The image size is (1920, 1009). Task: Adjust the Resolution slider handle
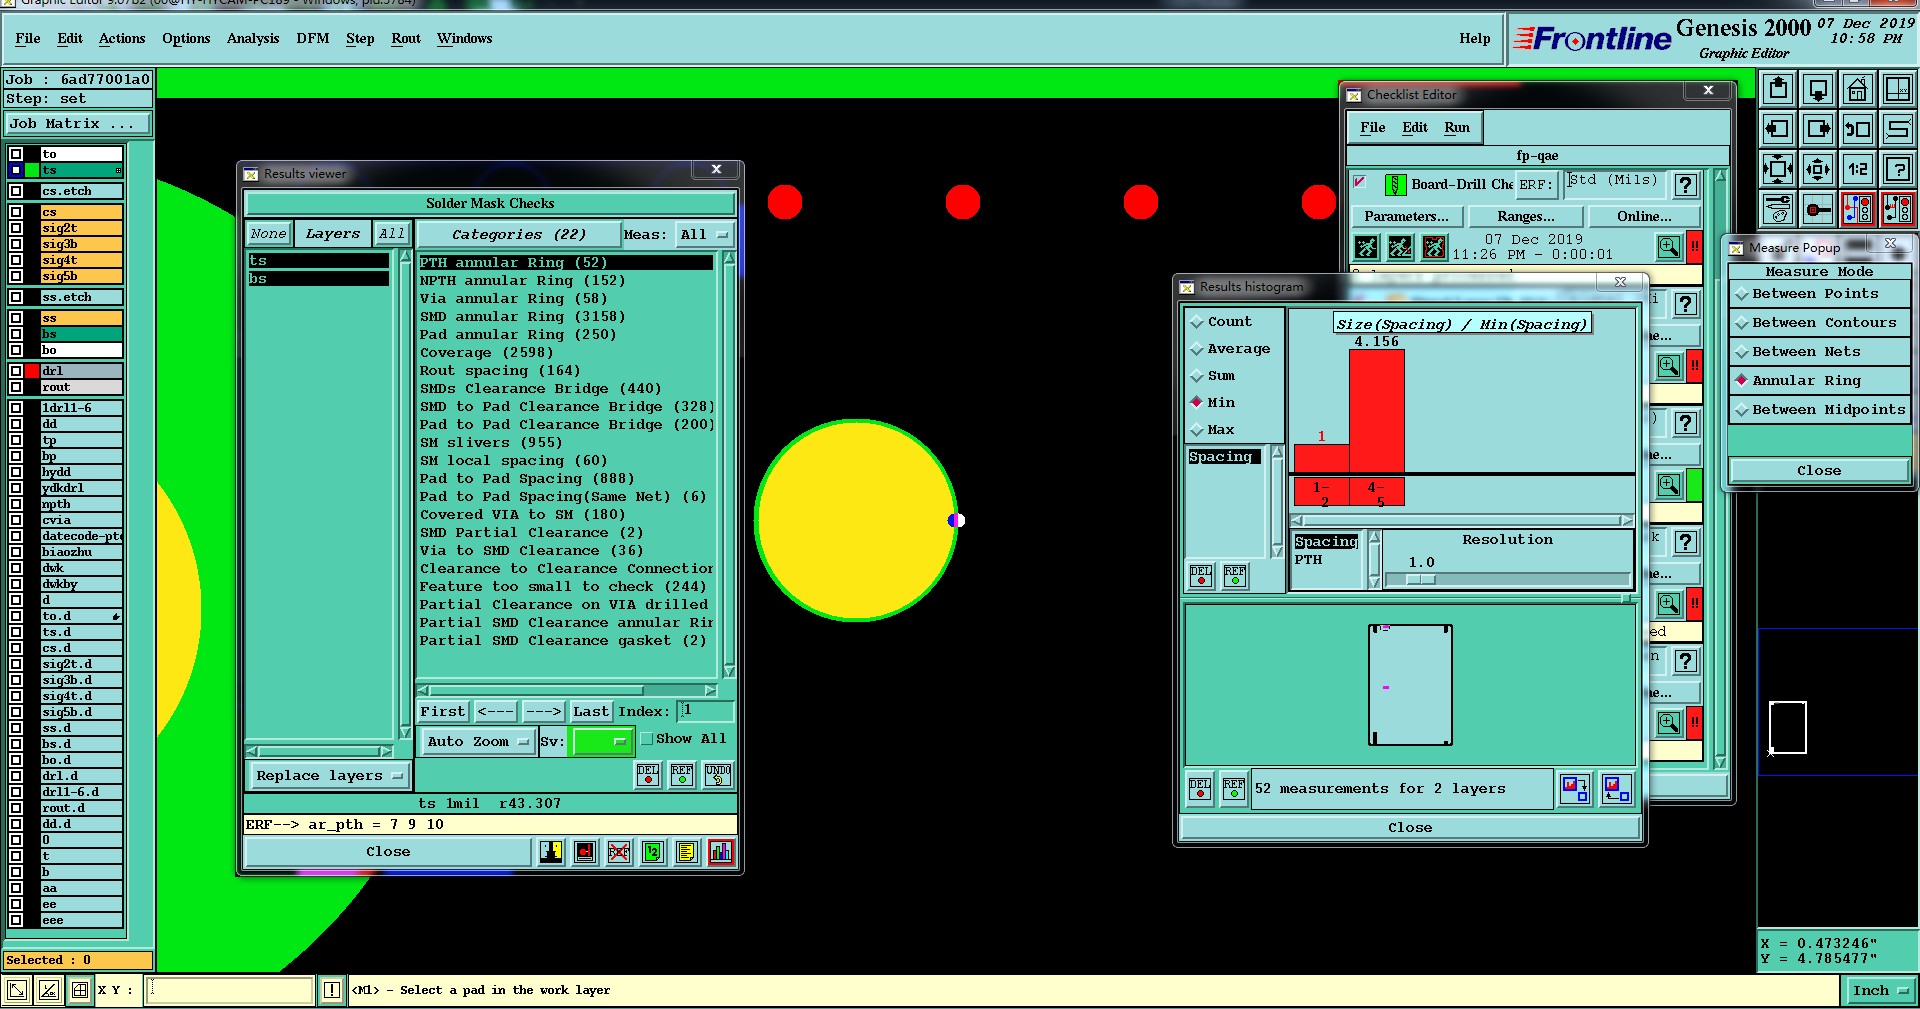click(x=1421, y=579)
